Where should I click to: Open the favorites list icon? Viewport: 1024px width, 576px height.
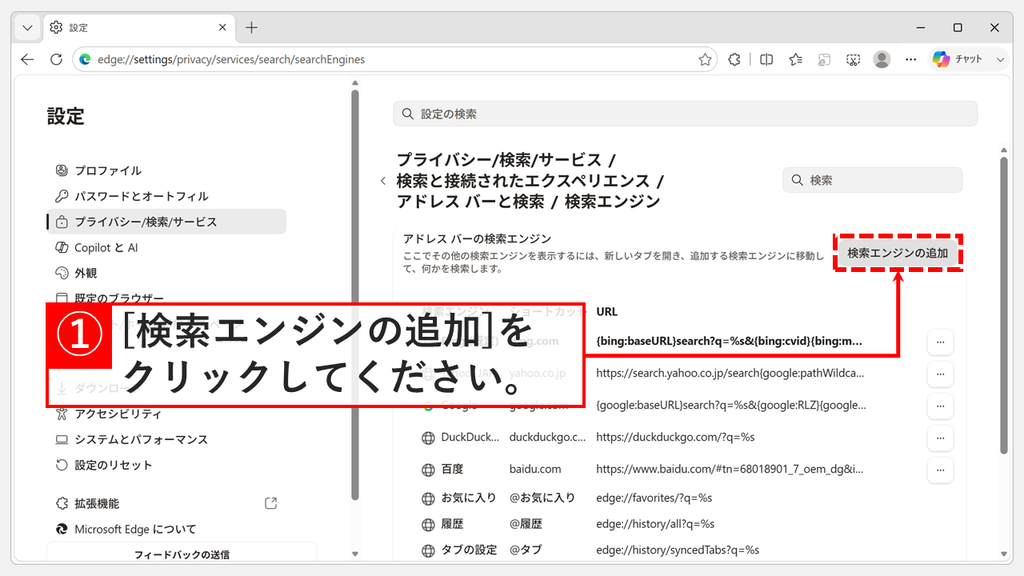point(795,59)
